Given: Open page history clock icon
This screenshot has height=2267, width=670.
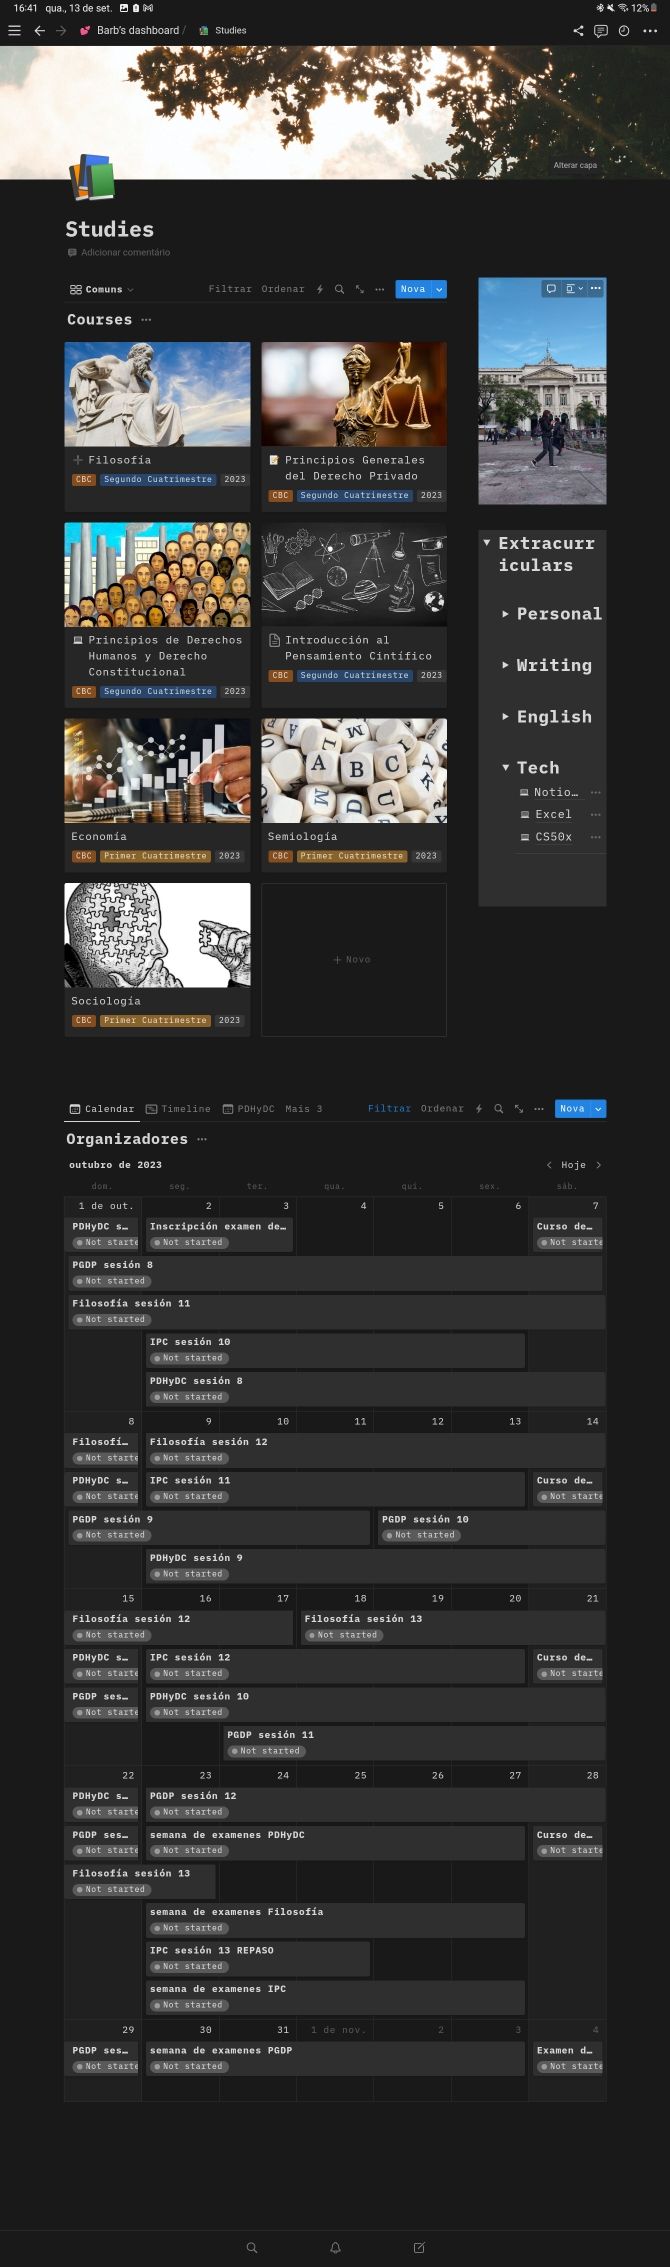Looking at the screenshot, I should (624, 31).
